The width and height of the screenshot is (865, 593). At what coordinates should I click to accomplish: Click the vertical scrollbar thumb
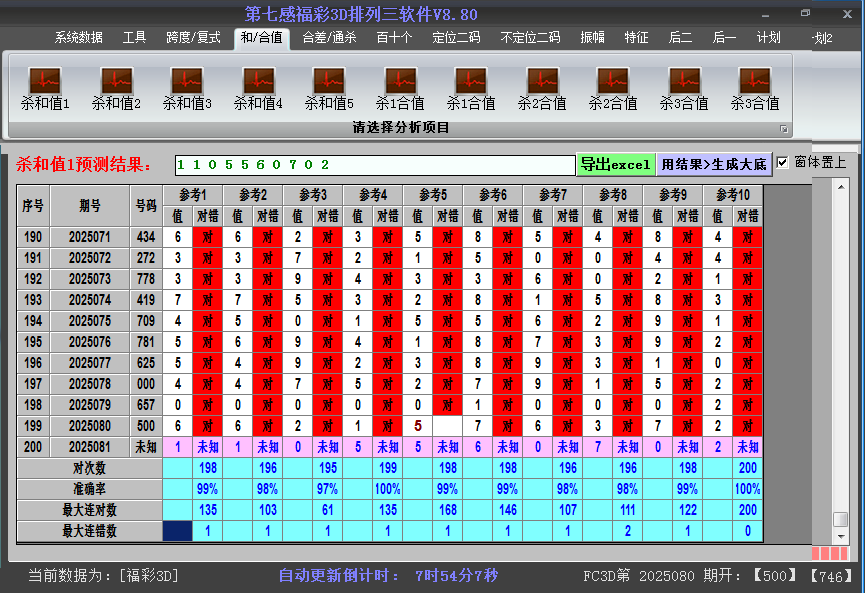(841, 519)
